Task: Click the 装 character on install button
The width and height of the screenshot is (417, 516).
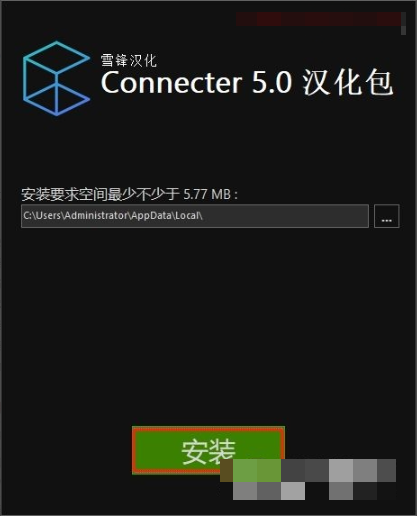Action: (223, 452)
